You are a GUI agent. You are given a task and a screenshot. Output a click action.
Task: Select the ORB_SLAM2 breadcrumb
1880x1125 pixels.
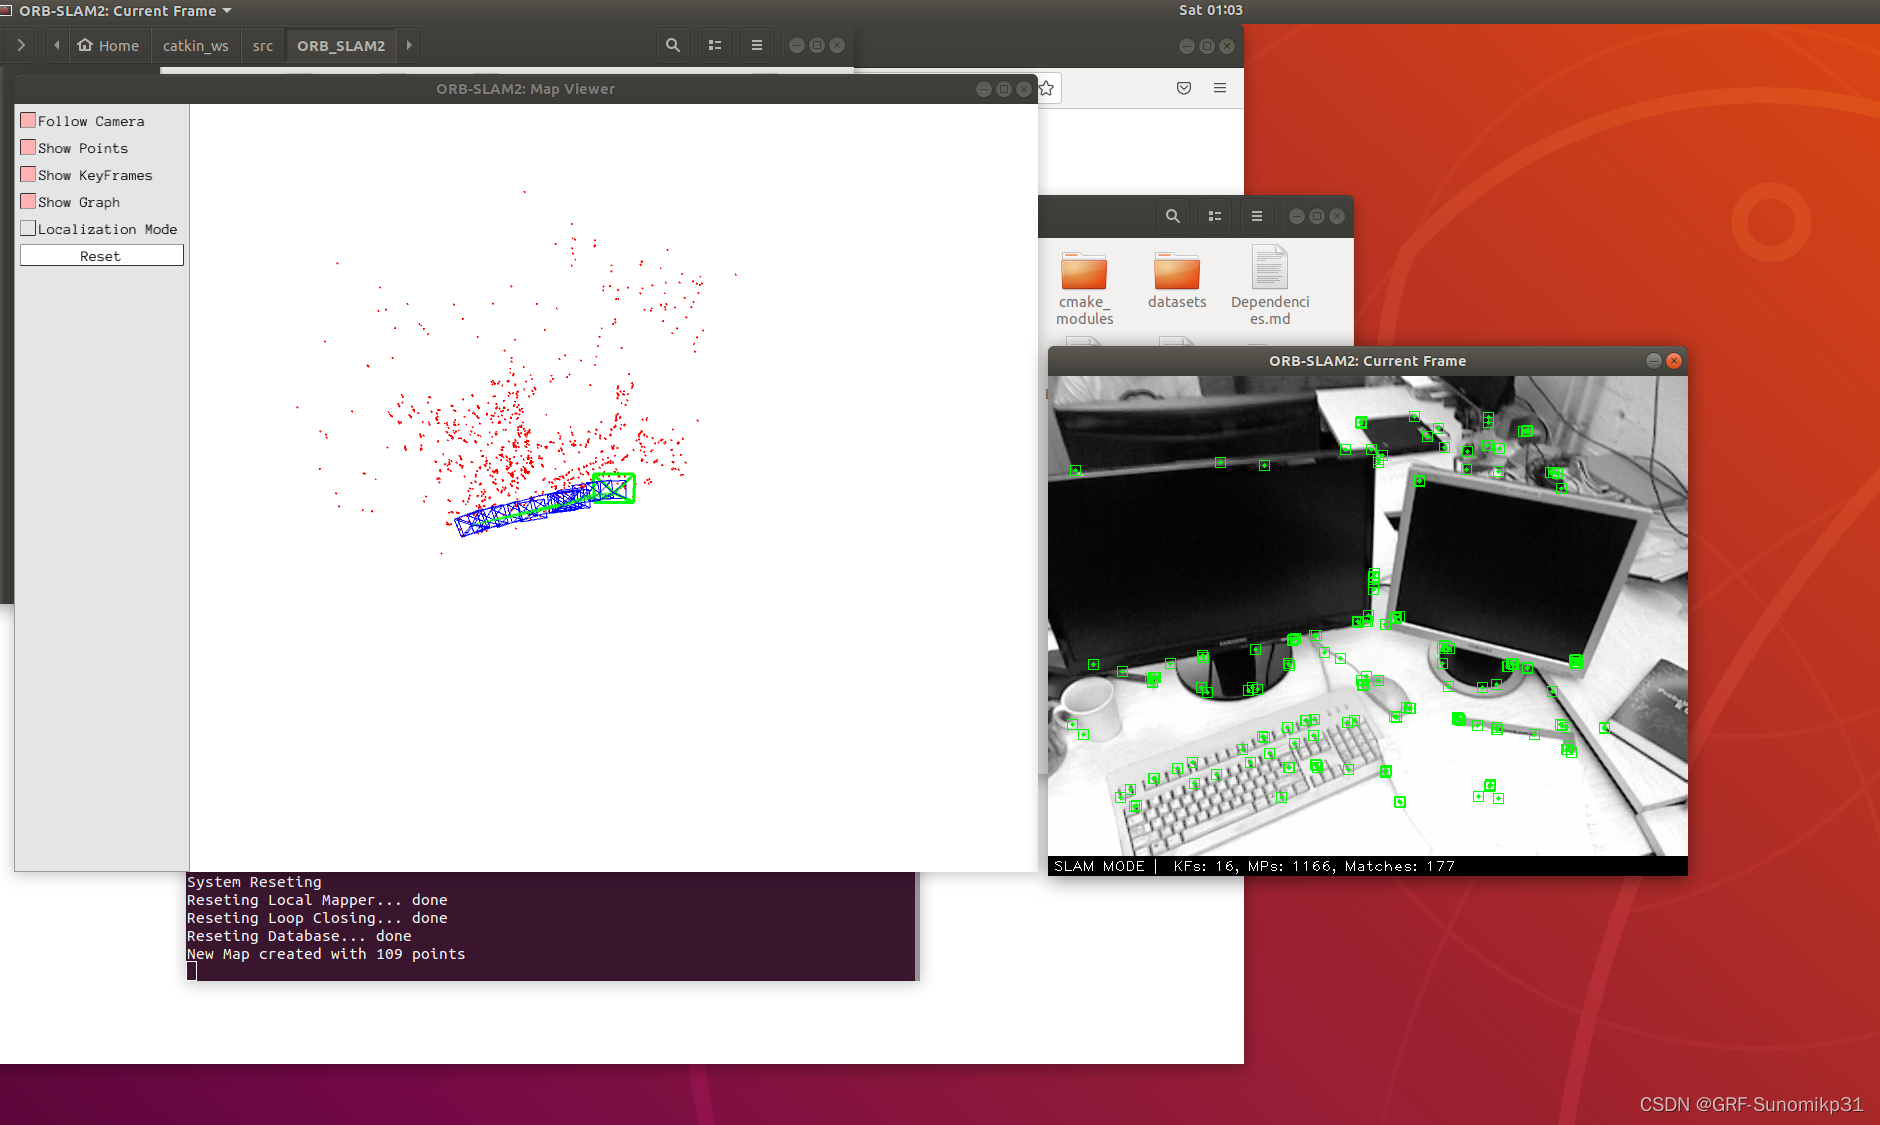click(x=341, y=45)
